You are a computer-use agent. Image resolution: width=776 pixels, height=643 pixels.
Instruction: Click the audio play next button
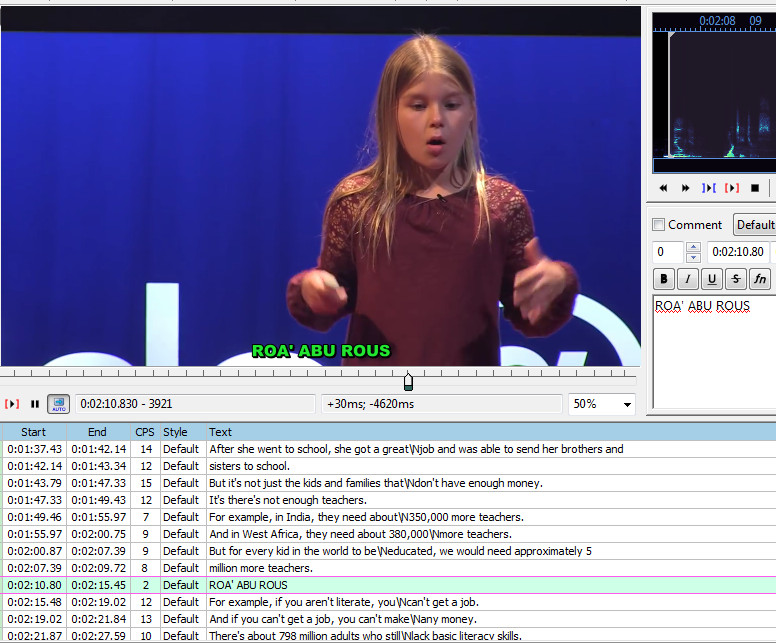tap(685, 188)
